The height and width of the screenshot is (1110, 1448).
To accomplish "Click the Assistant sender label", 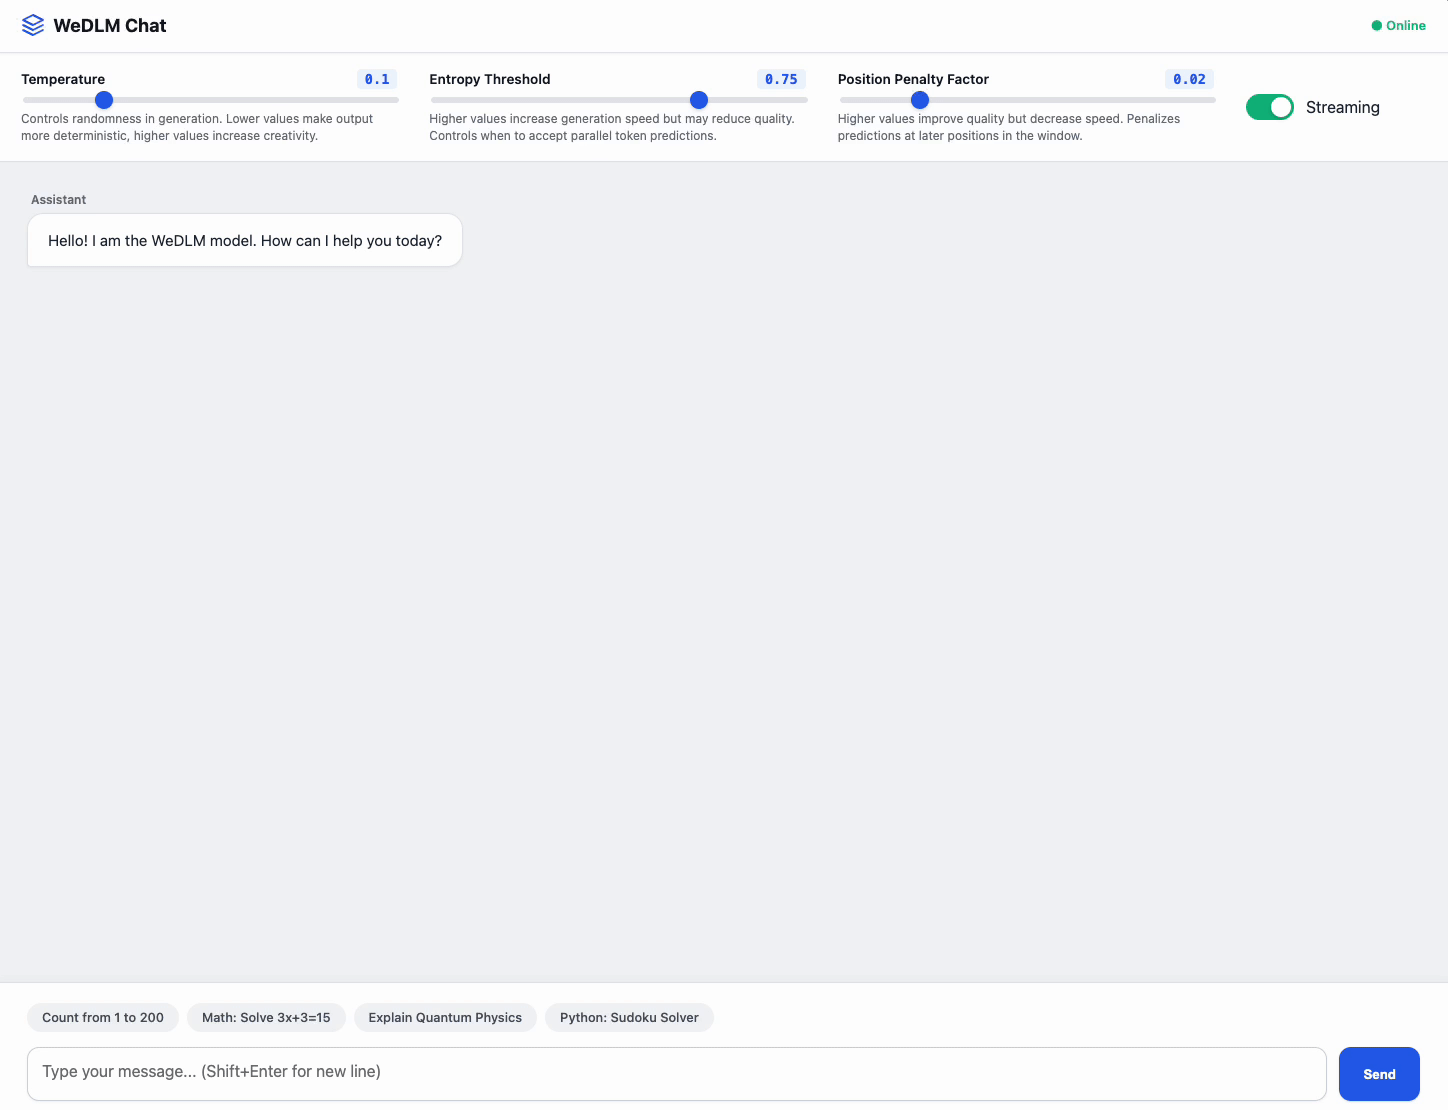I will click(58, 200).
